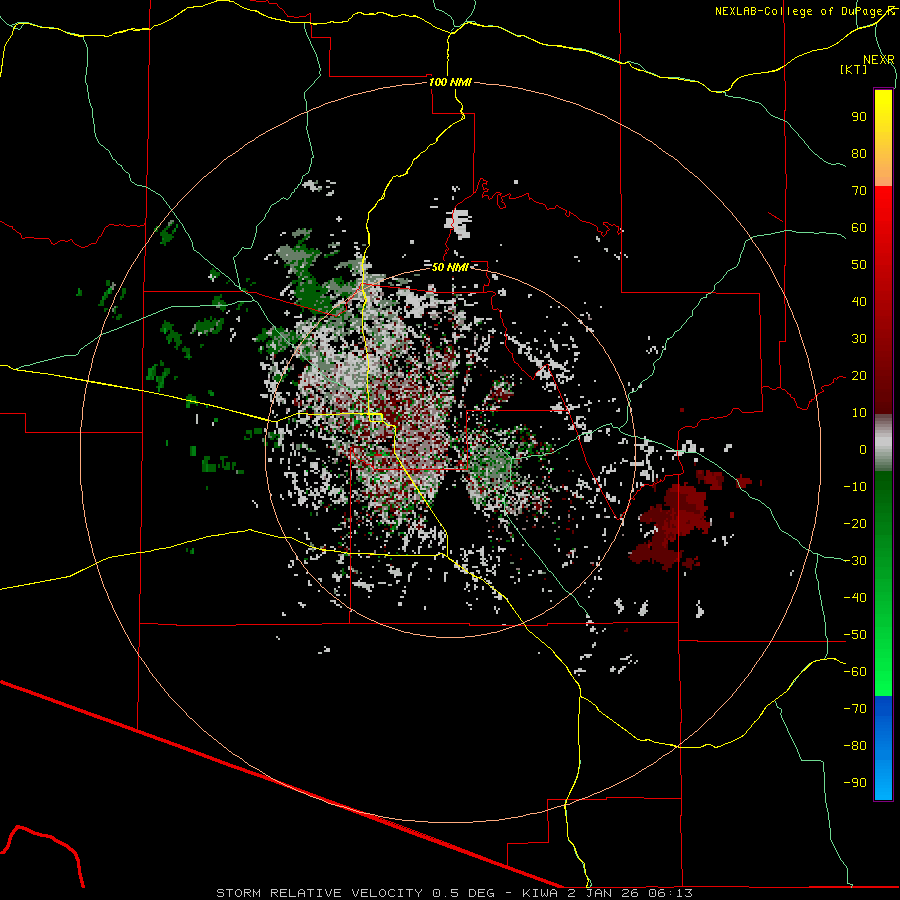Click the [KT] units label
The image size is (900, 900).
[x=854, y=69]
